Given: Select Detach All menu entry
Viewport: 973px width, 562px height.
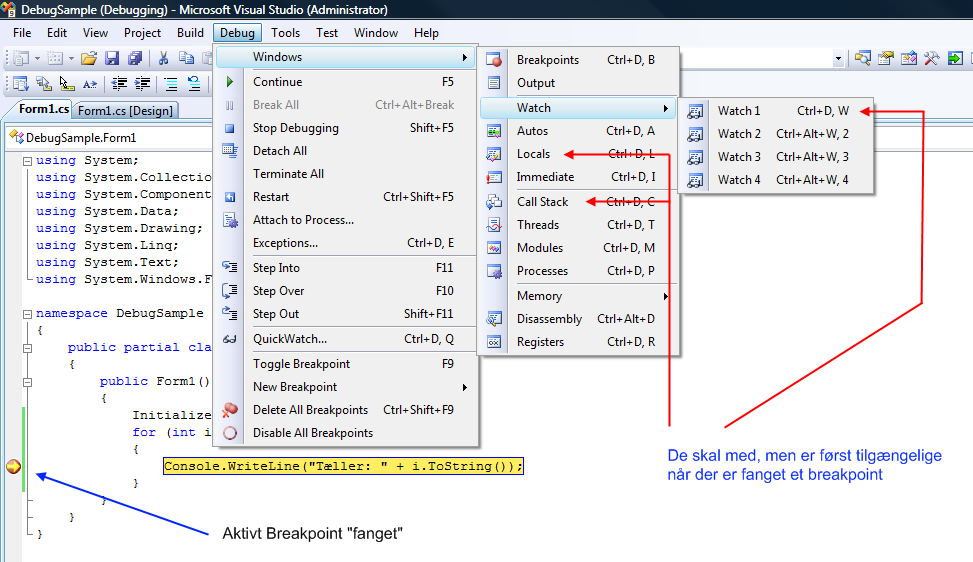Looking at the screenshot, I should pos(346,151).
